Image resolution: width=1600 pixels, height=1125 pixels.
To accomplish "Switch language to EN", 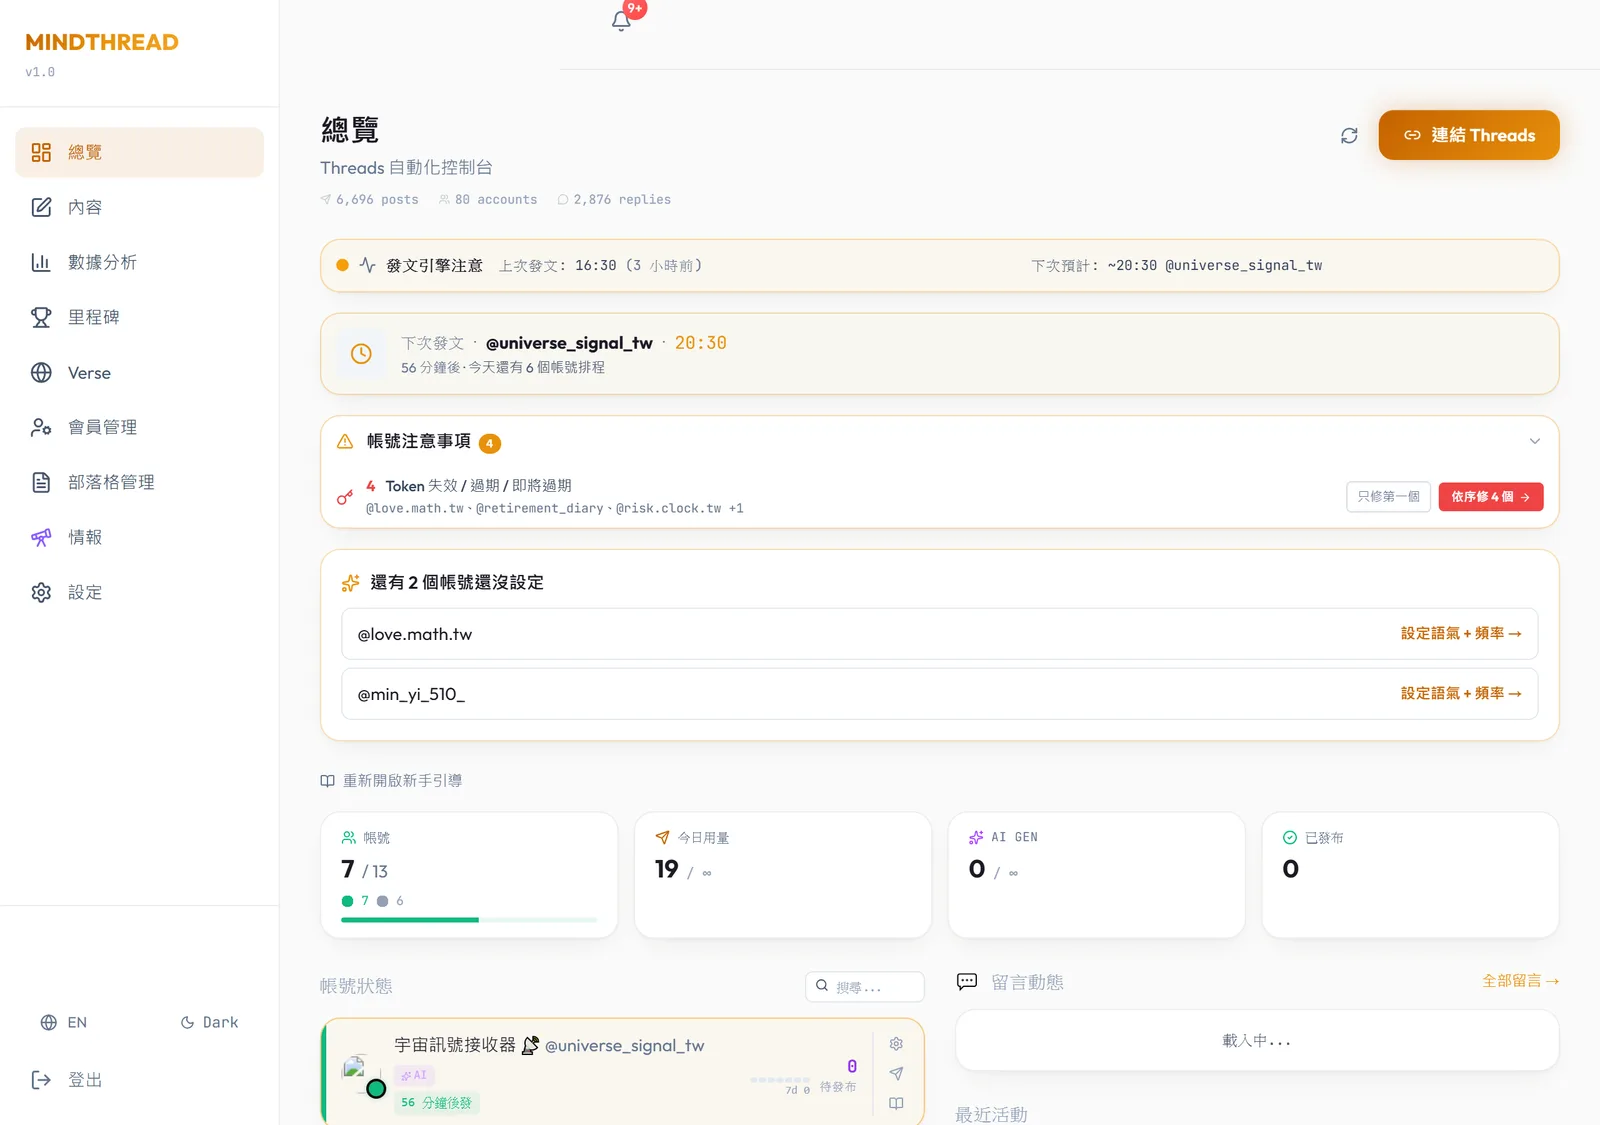I will 64,1022.
